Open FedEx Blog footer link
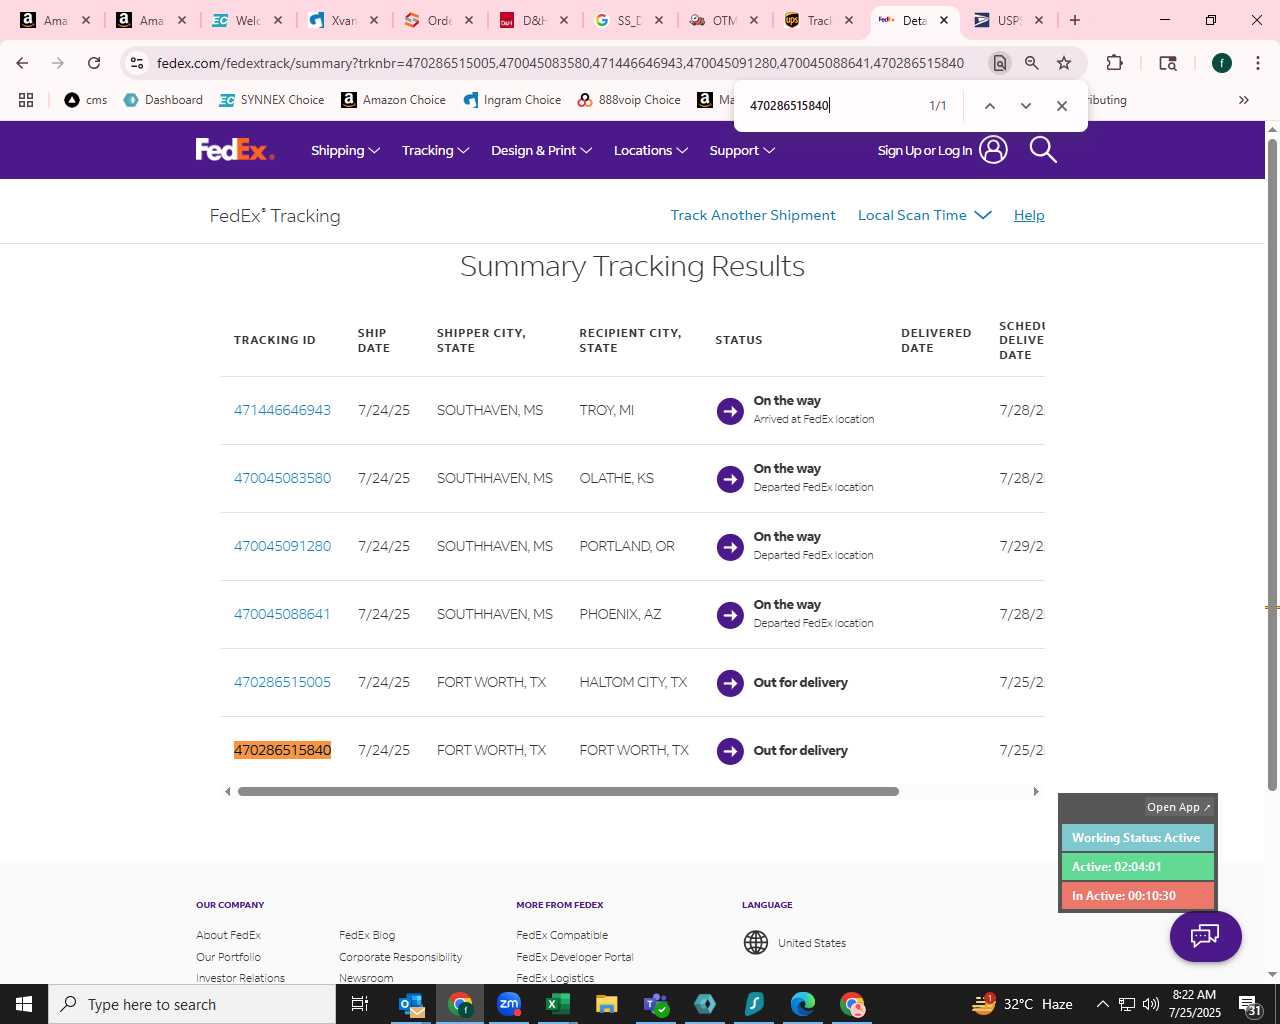1280x1024 pixels. click(x=367, y=935)
